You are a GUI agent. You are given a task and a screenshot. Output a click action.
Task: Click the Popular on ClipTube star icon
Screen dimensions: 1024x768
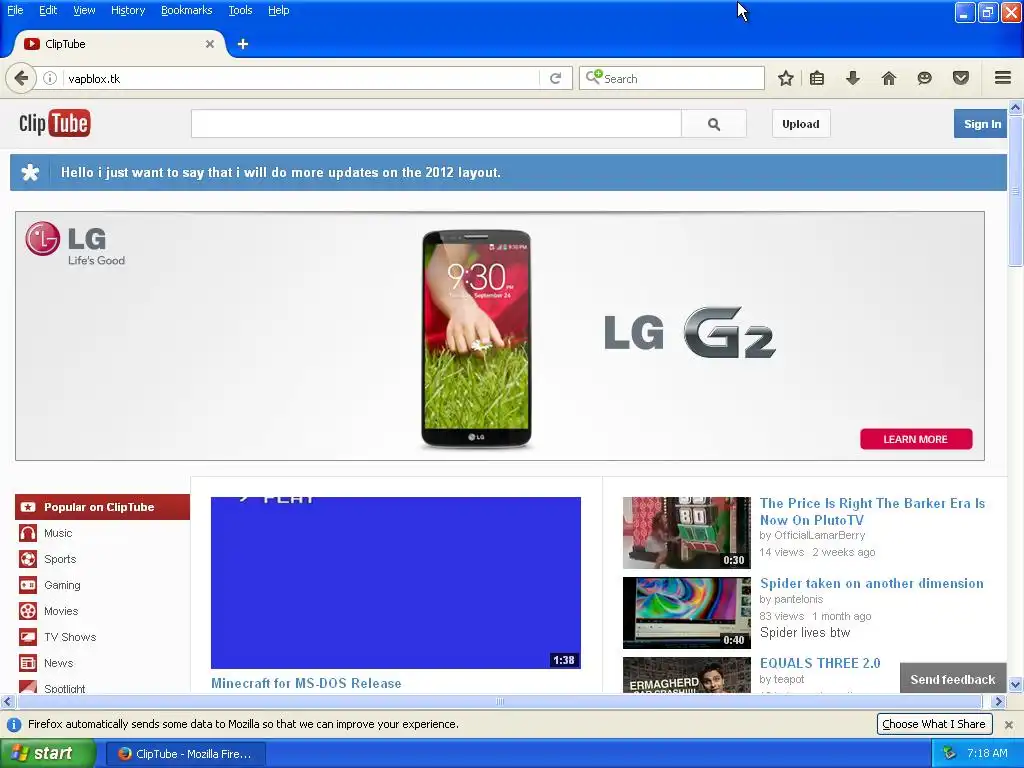tap(27, 507)
